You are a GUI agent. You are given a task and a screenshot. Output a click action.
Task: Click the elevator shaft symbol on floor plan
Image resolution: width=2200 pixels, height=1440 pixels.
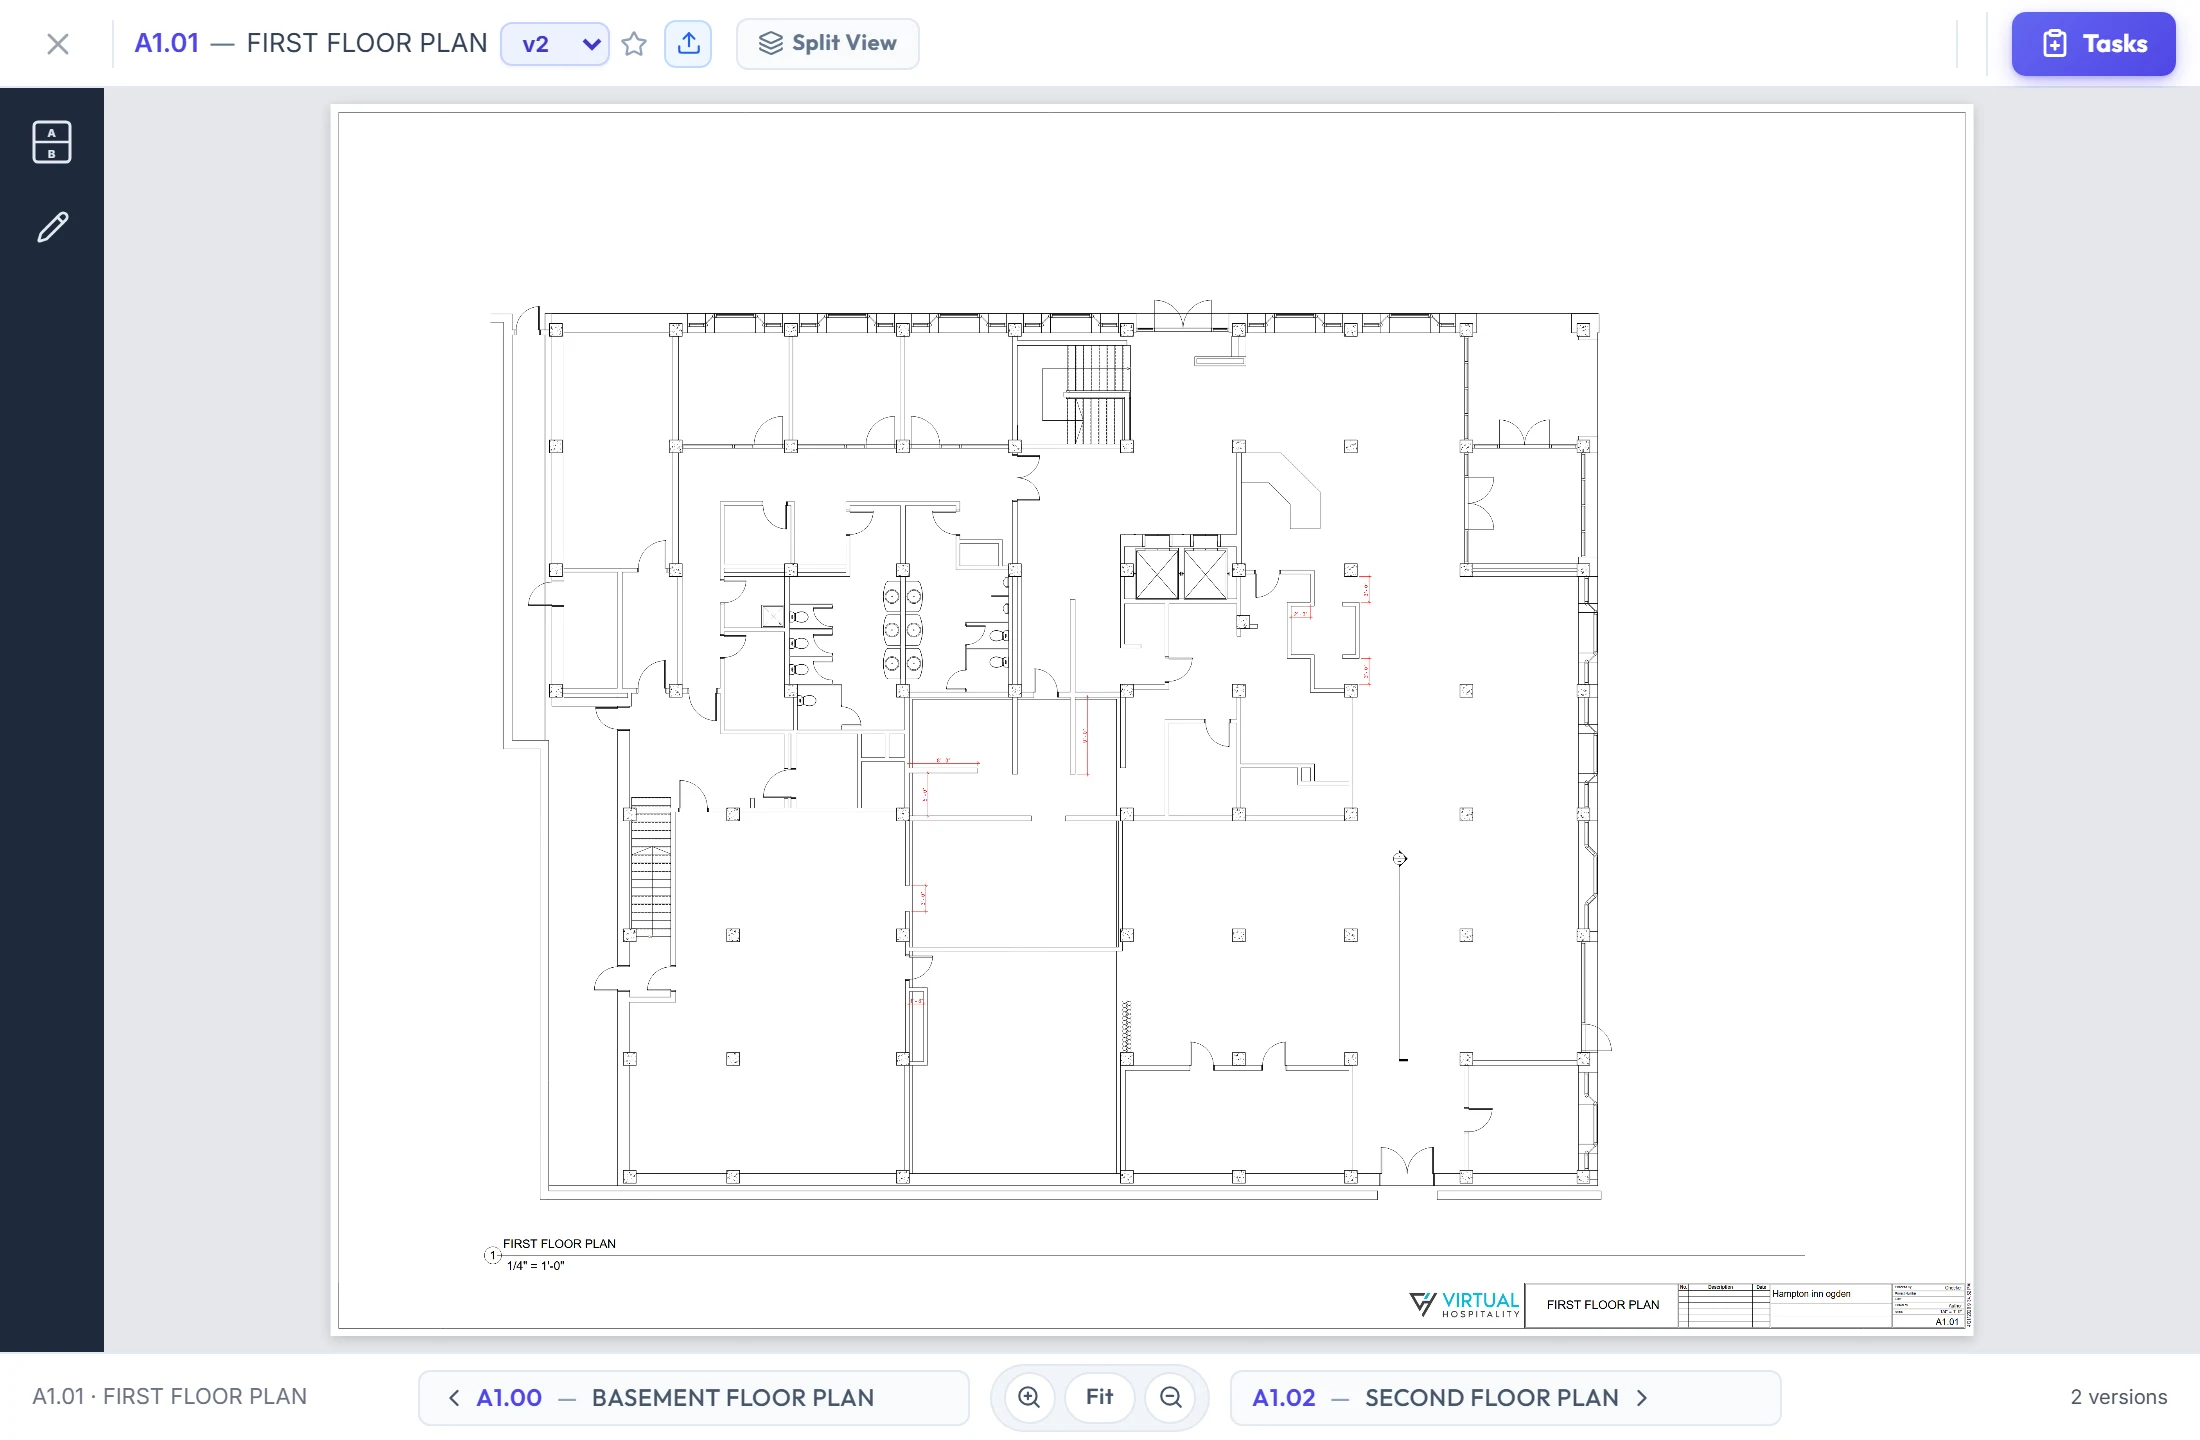pyautogui.click(x=1181, y=575)
